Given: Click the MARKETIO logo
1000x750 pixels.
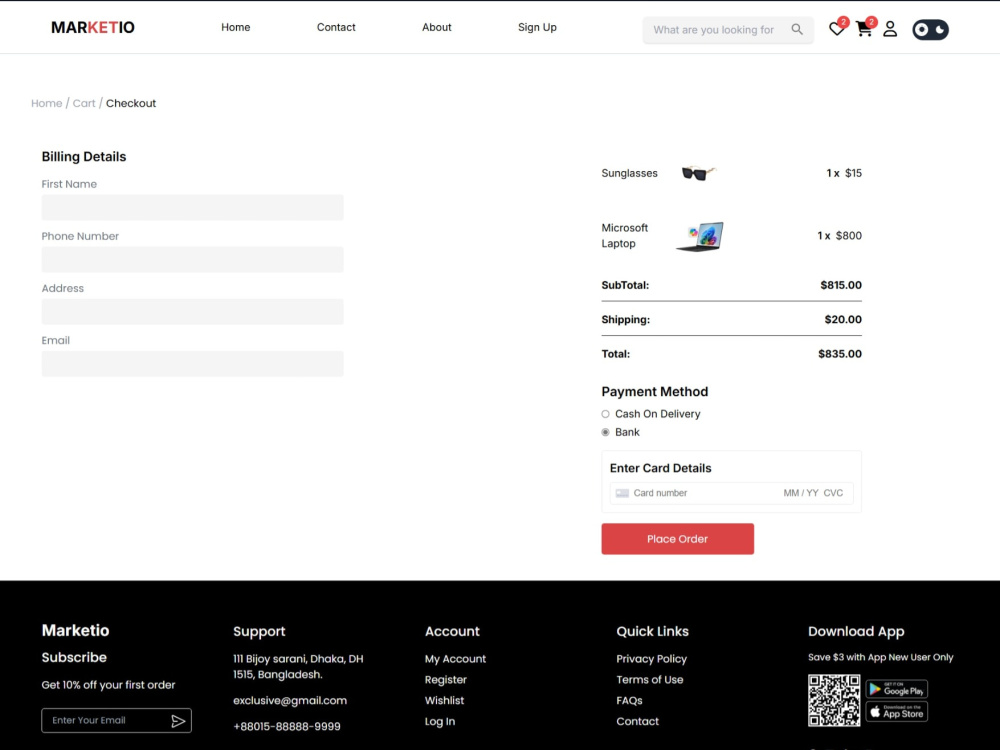Looking at the screenshot, I should pos(93,27).
